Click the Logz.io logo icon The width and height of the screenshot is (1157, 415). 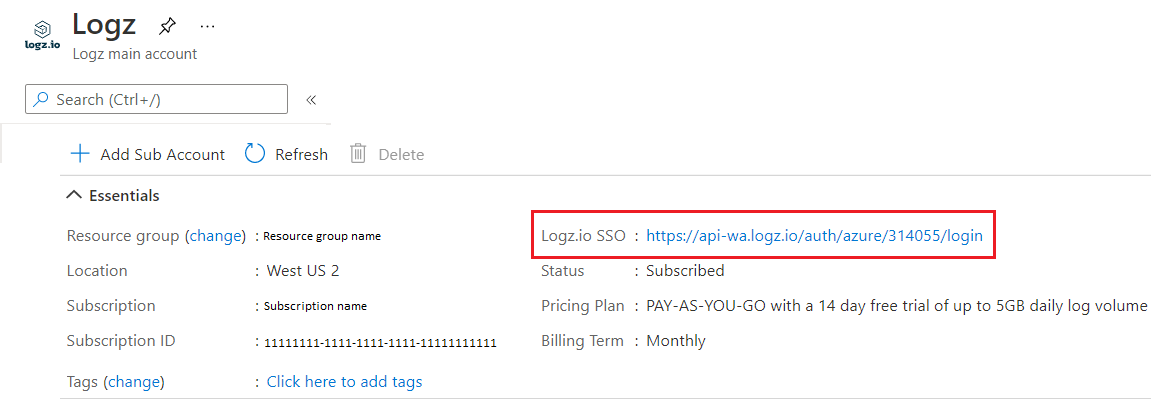tap(42, 35)
